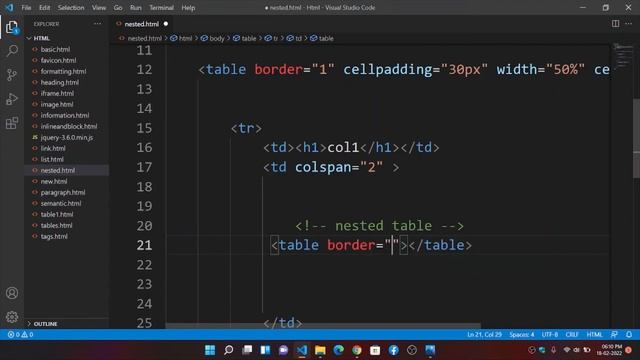Screen dimensions: 640x360
Task: Open the Selection menu
Action: pos(71,7)
